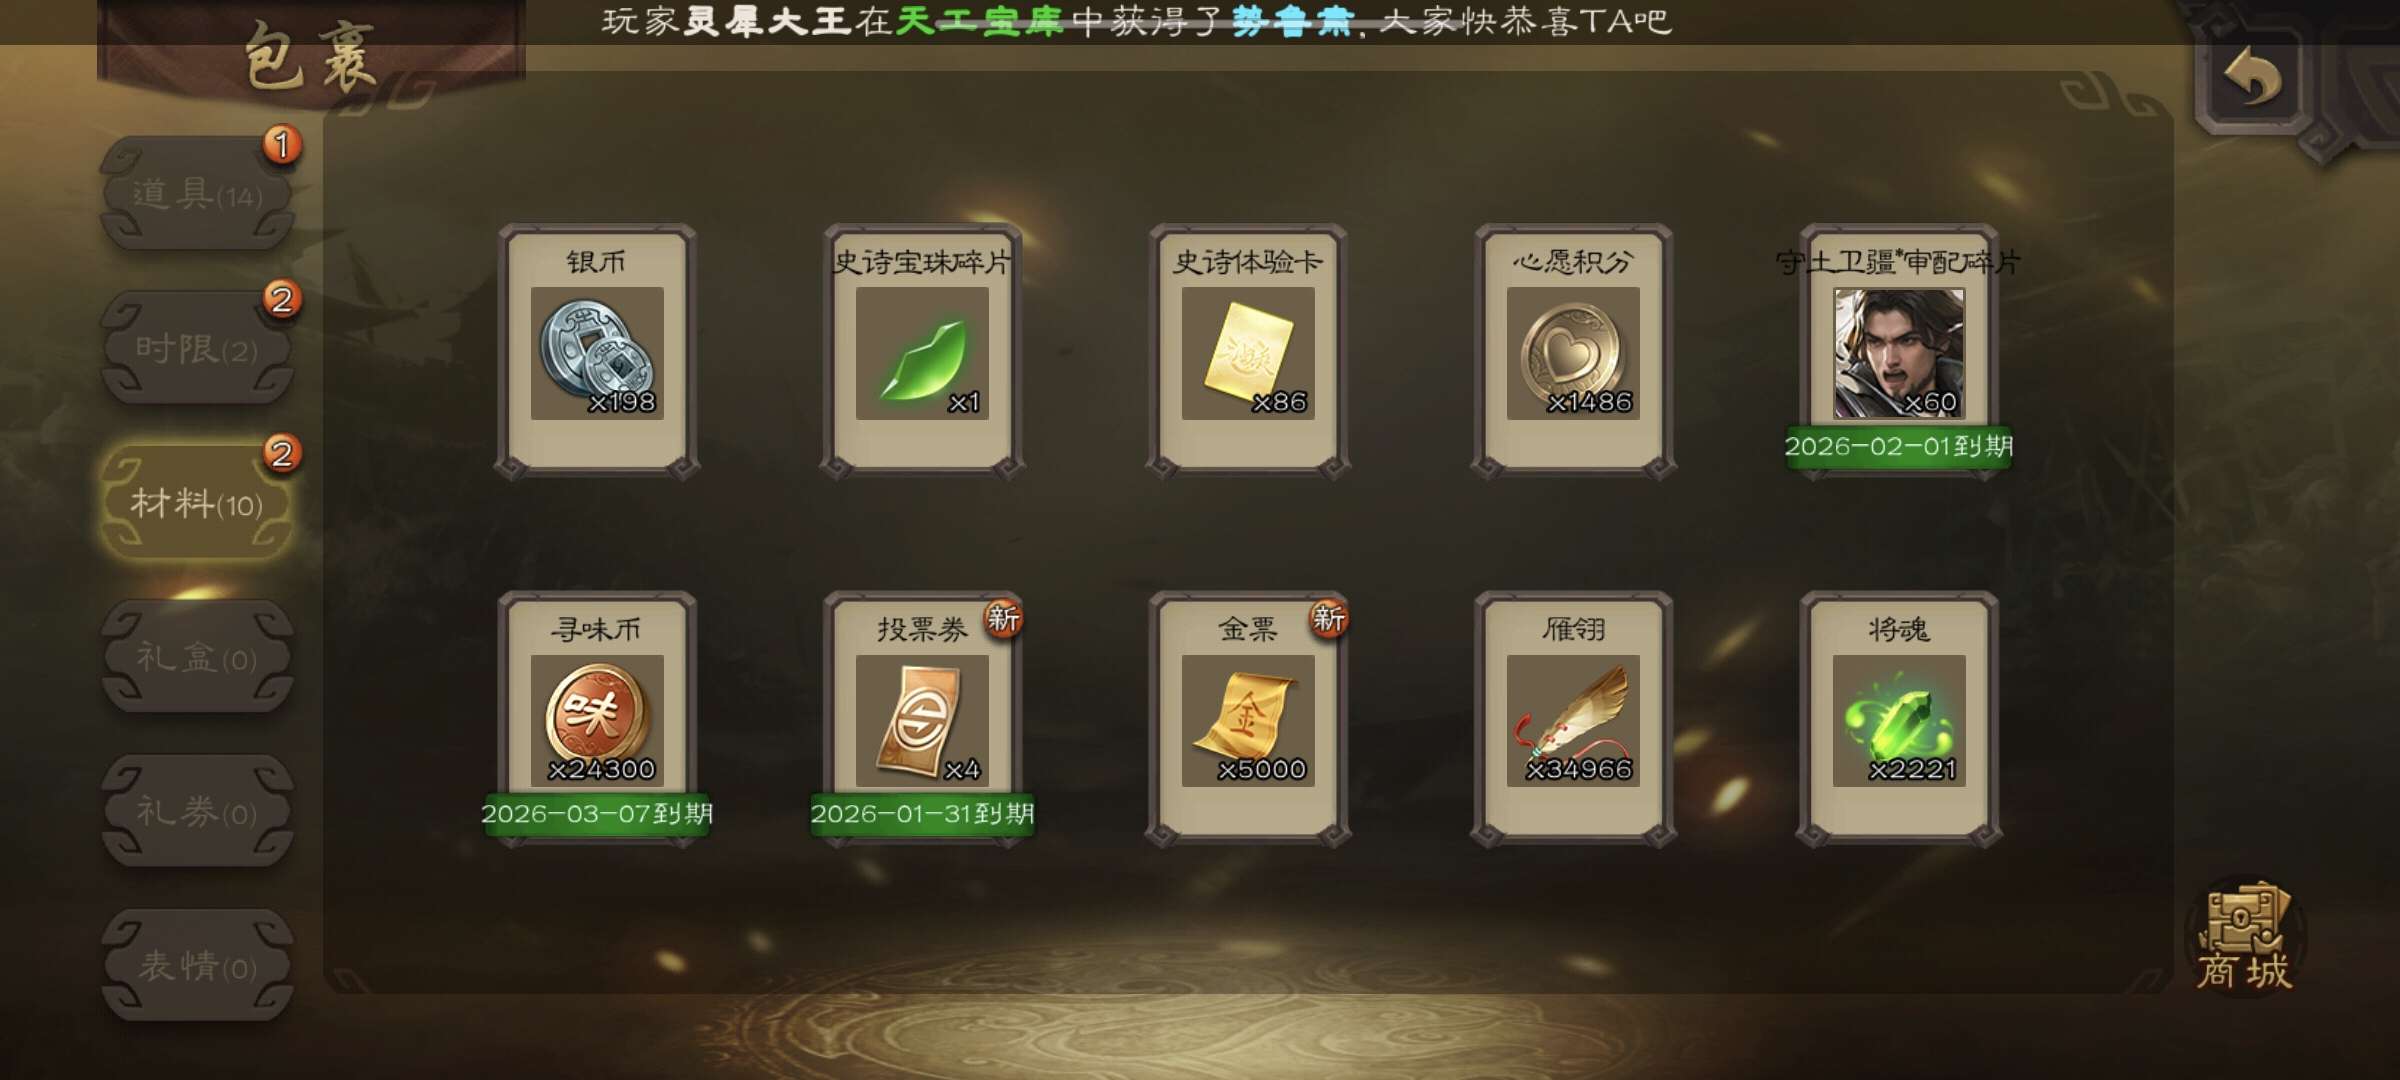The height and width of the screenshot is (1080, 2400).
Task: Select the 银币 silver coin item
Action: pos(597,352)
